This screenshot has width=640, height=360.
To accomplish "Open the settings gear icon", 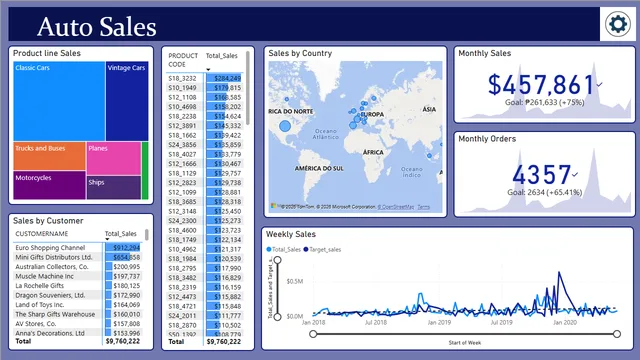I will tap(618, 24).
